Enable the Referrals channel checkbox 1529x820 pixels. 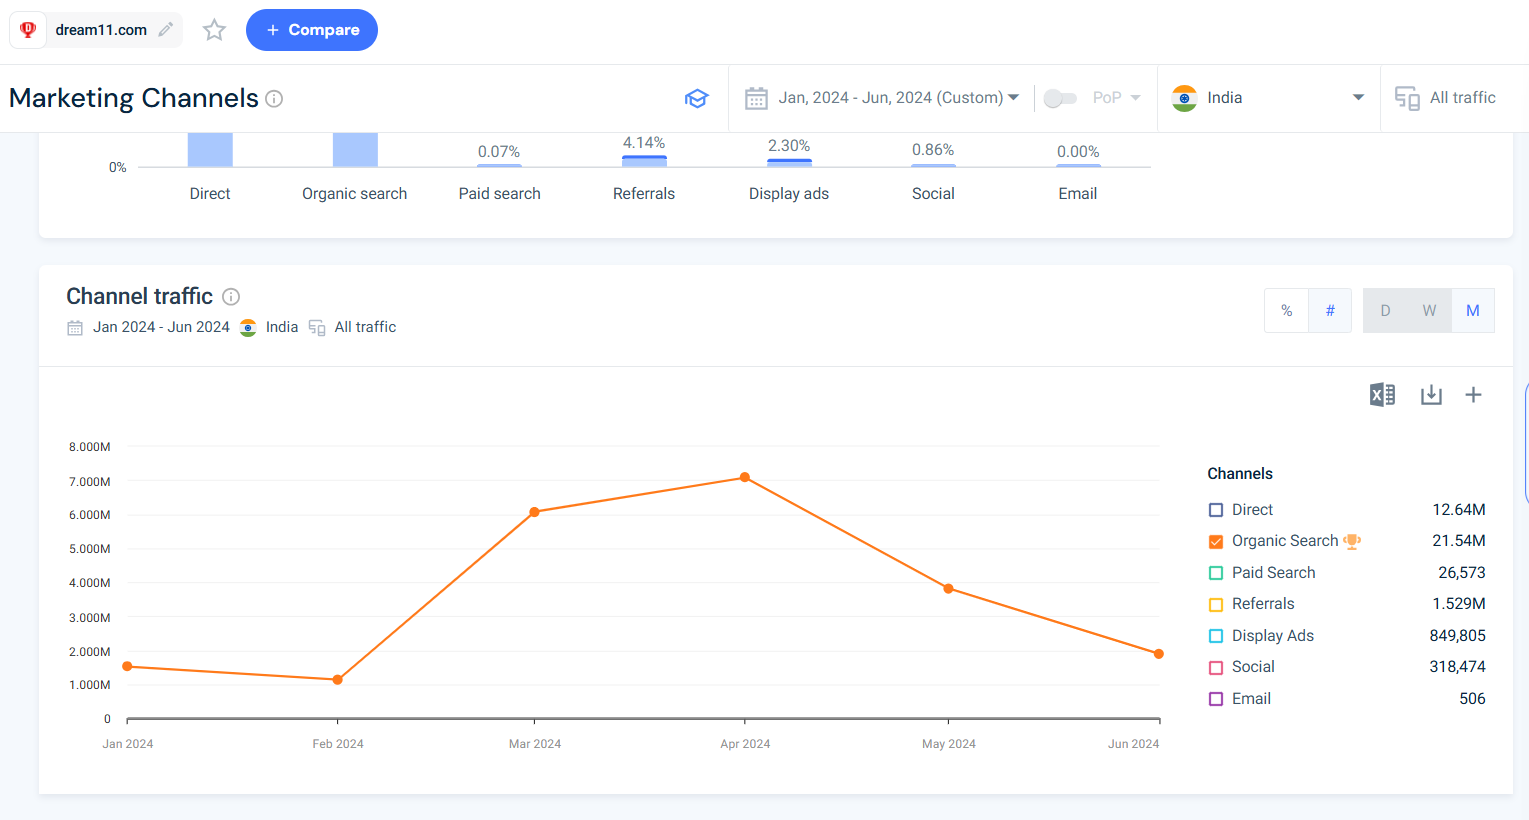pos(1216,605)
